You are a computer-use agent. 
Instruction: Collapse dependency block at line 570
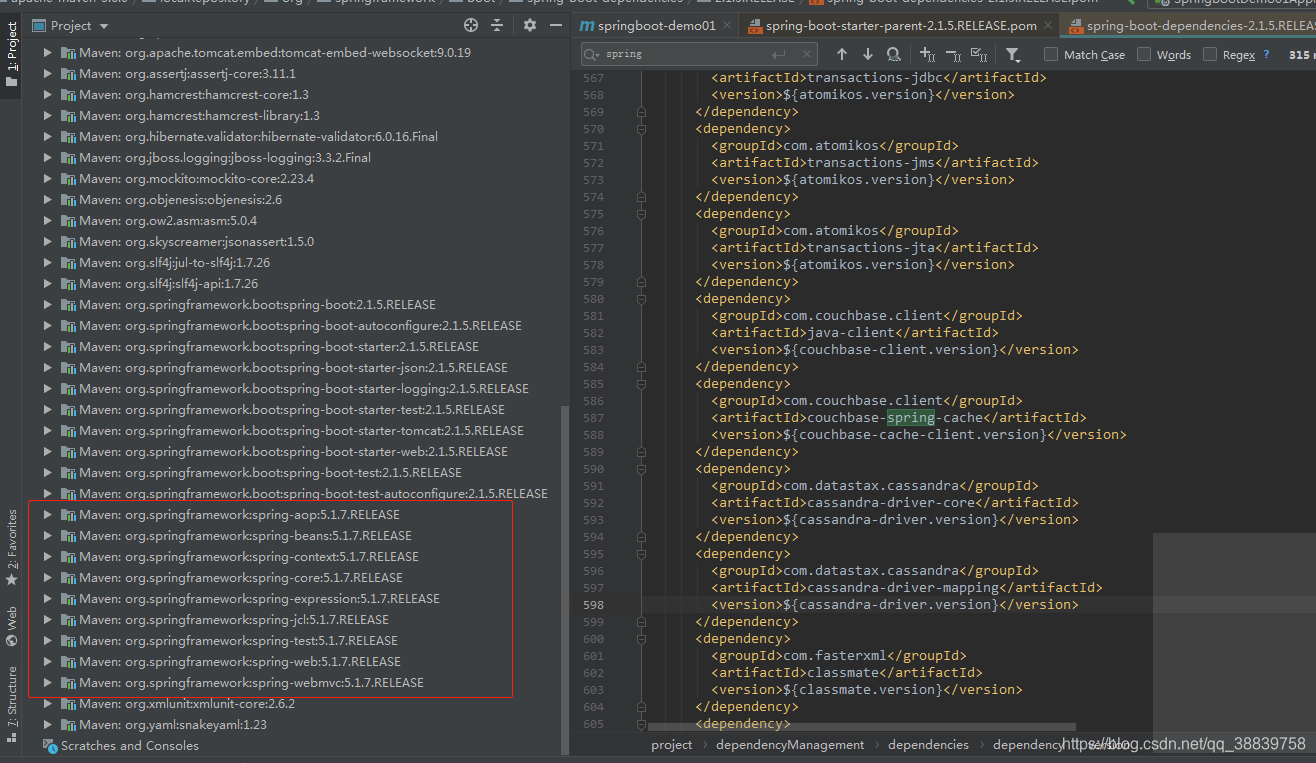641,129
